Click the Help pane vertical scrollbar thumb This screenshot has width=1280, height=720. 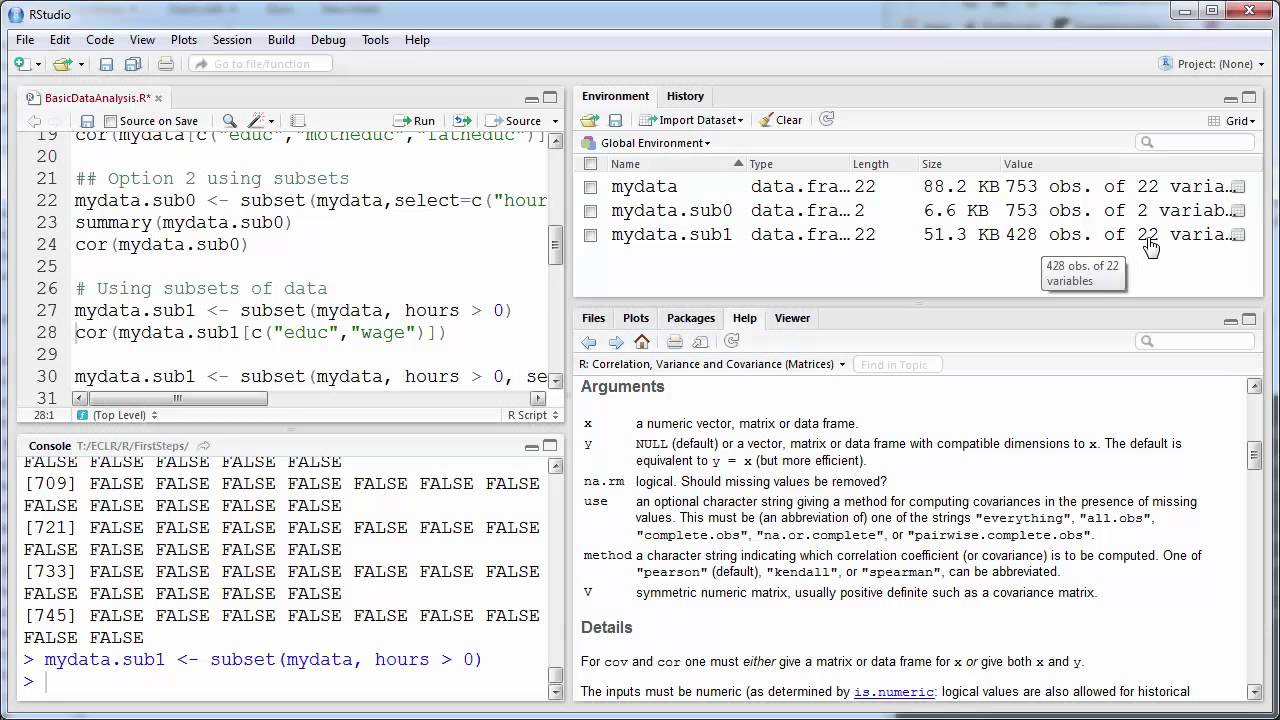pos(1254,455)
